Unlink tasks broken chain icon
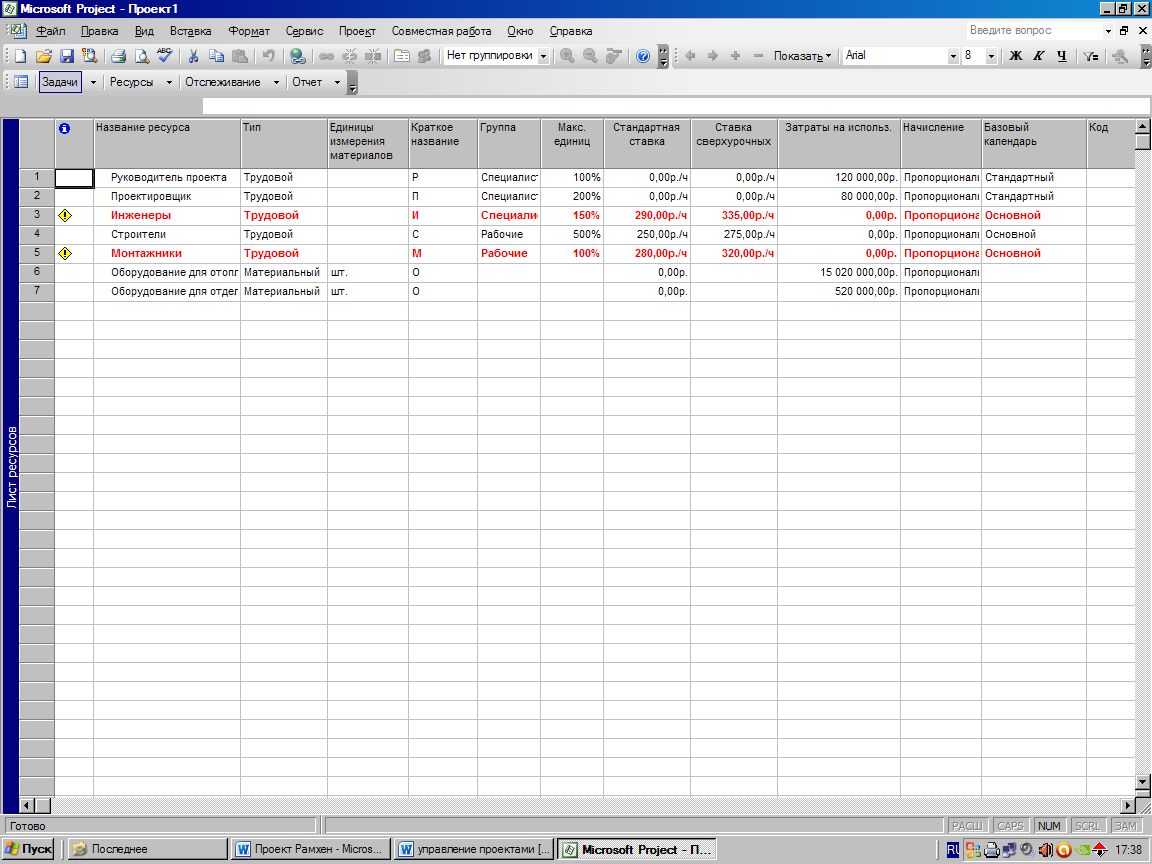Viewport: 1152px width, 864px height. [350, 56]
